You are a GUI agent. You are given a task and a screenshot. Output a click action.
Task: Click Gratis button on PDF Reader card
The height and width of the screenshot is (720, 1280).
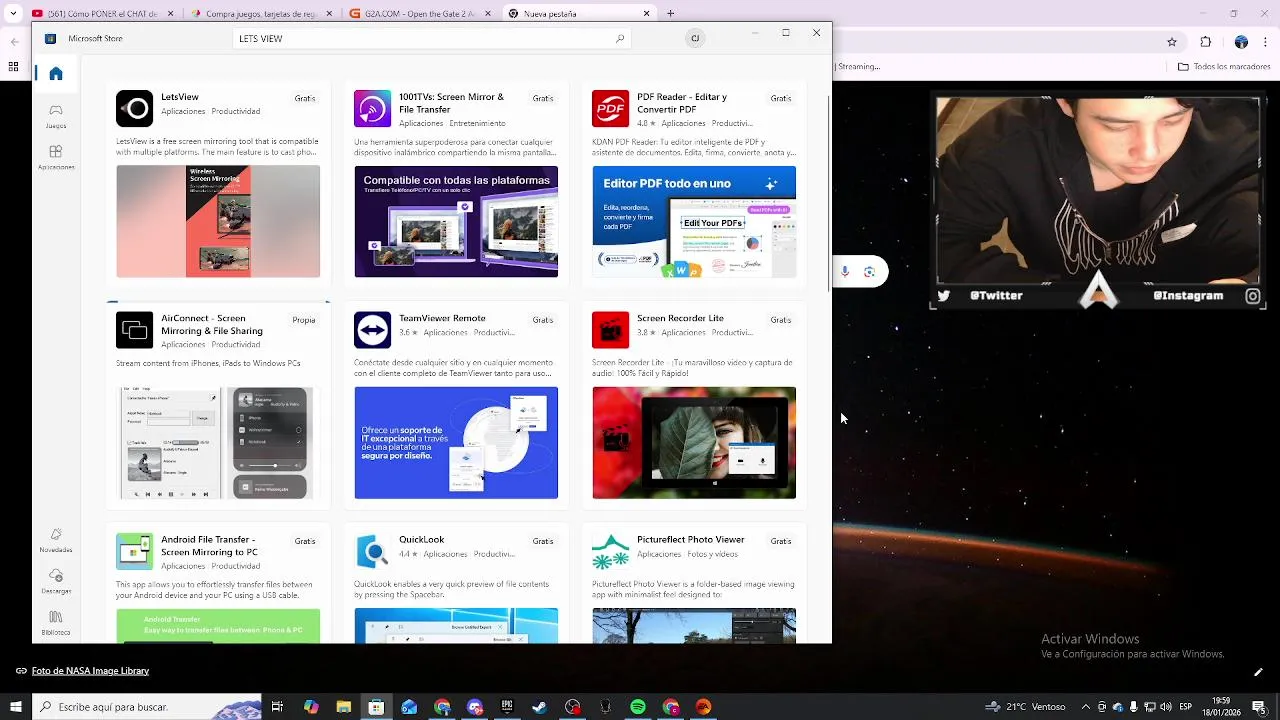pyautogui.click(x=781, y=98)
